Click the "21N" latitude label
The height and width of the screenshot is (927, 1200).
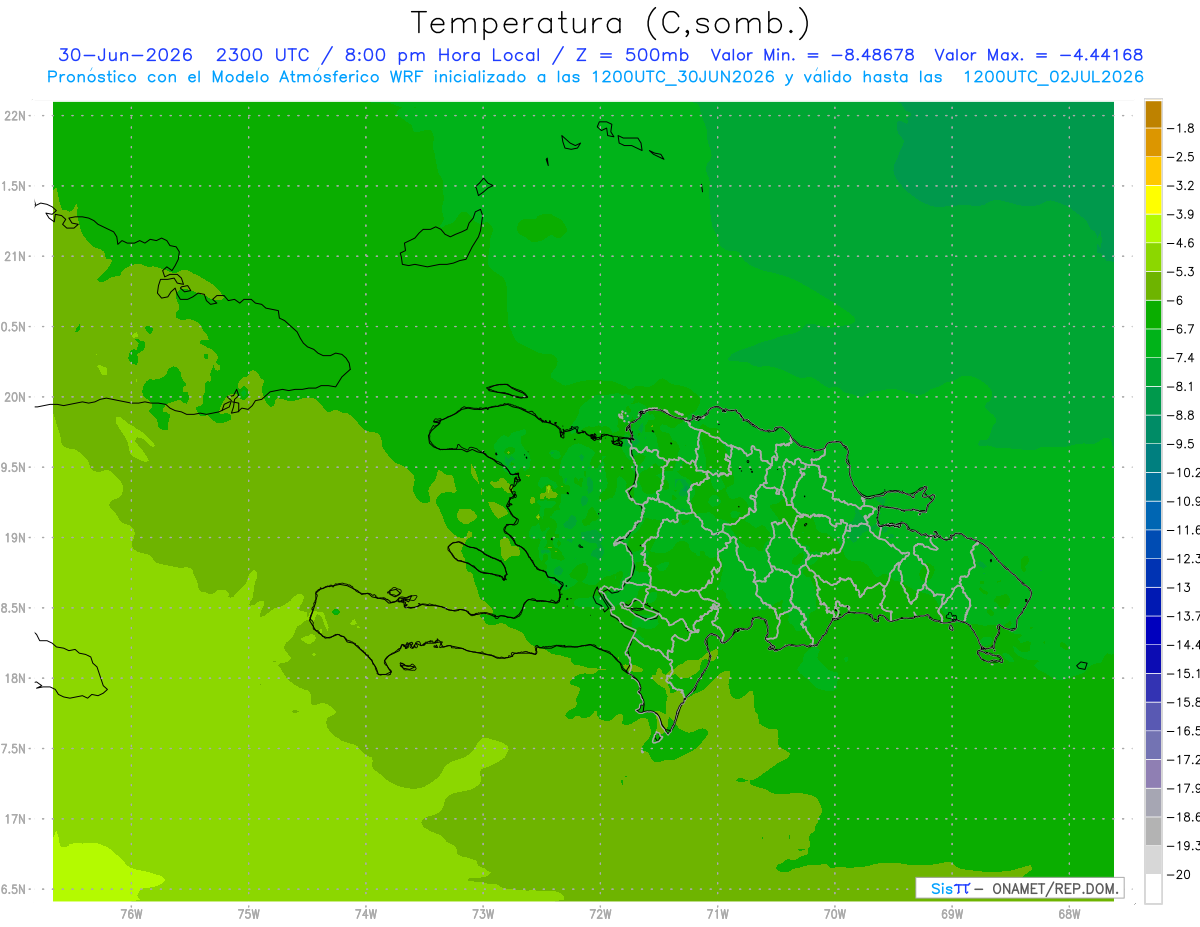(x=15, y=257)
